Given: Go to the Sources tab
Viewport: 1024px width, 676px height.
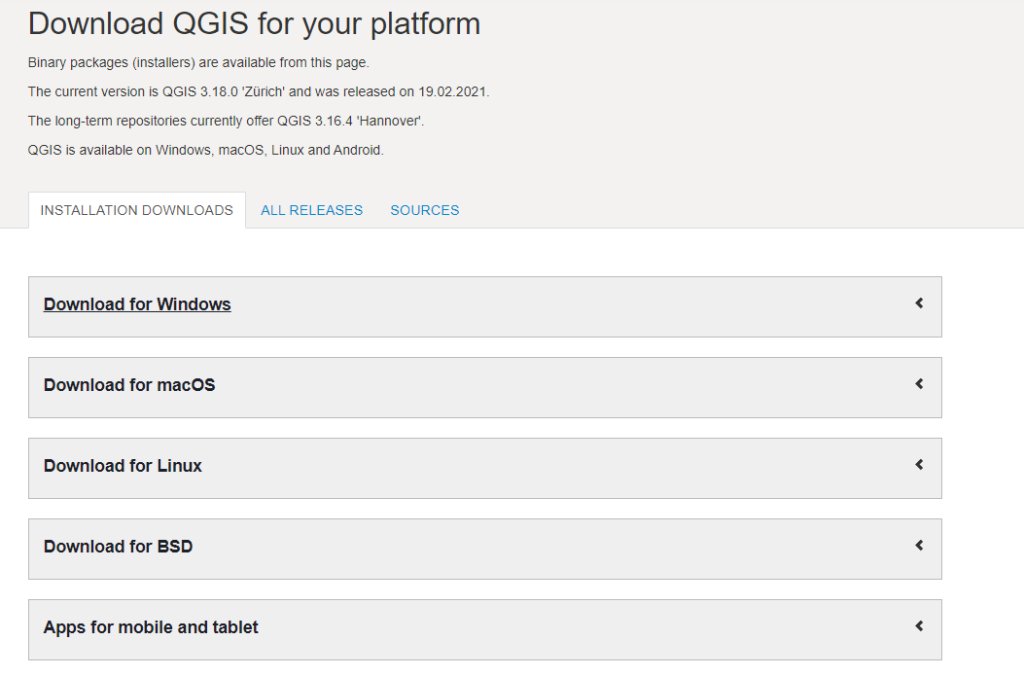Looking at the screenshot, I should (425, 210).
